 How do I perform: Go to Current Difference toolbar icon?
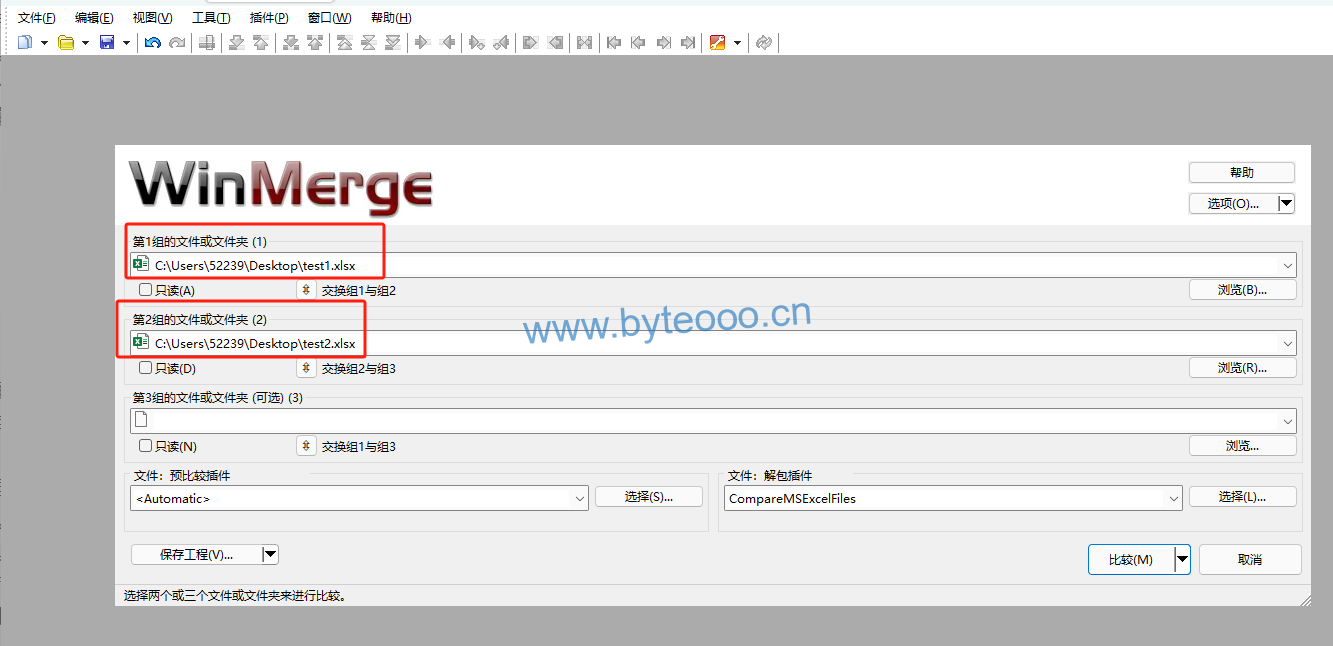click(368, 42)
